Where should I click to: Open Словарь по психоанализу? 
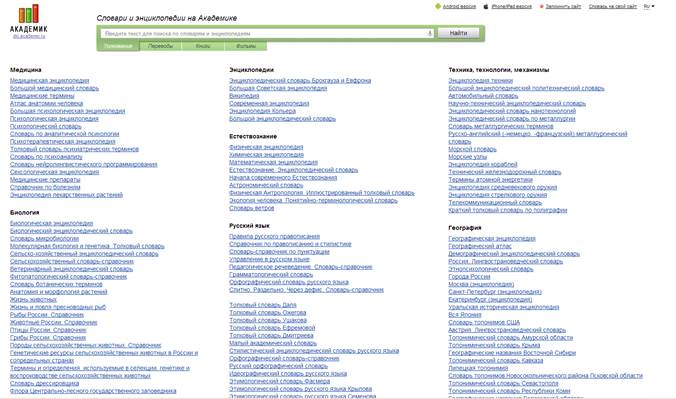(46, 157)
